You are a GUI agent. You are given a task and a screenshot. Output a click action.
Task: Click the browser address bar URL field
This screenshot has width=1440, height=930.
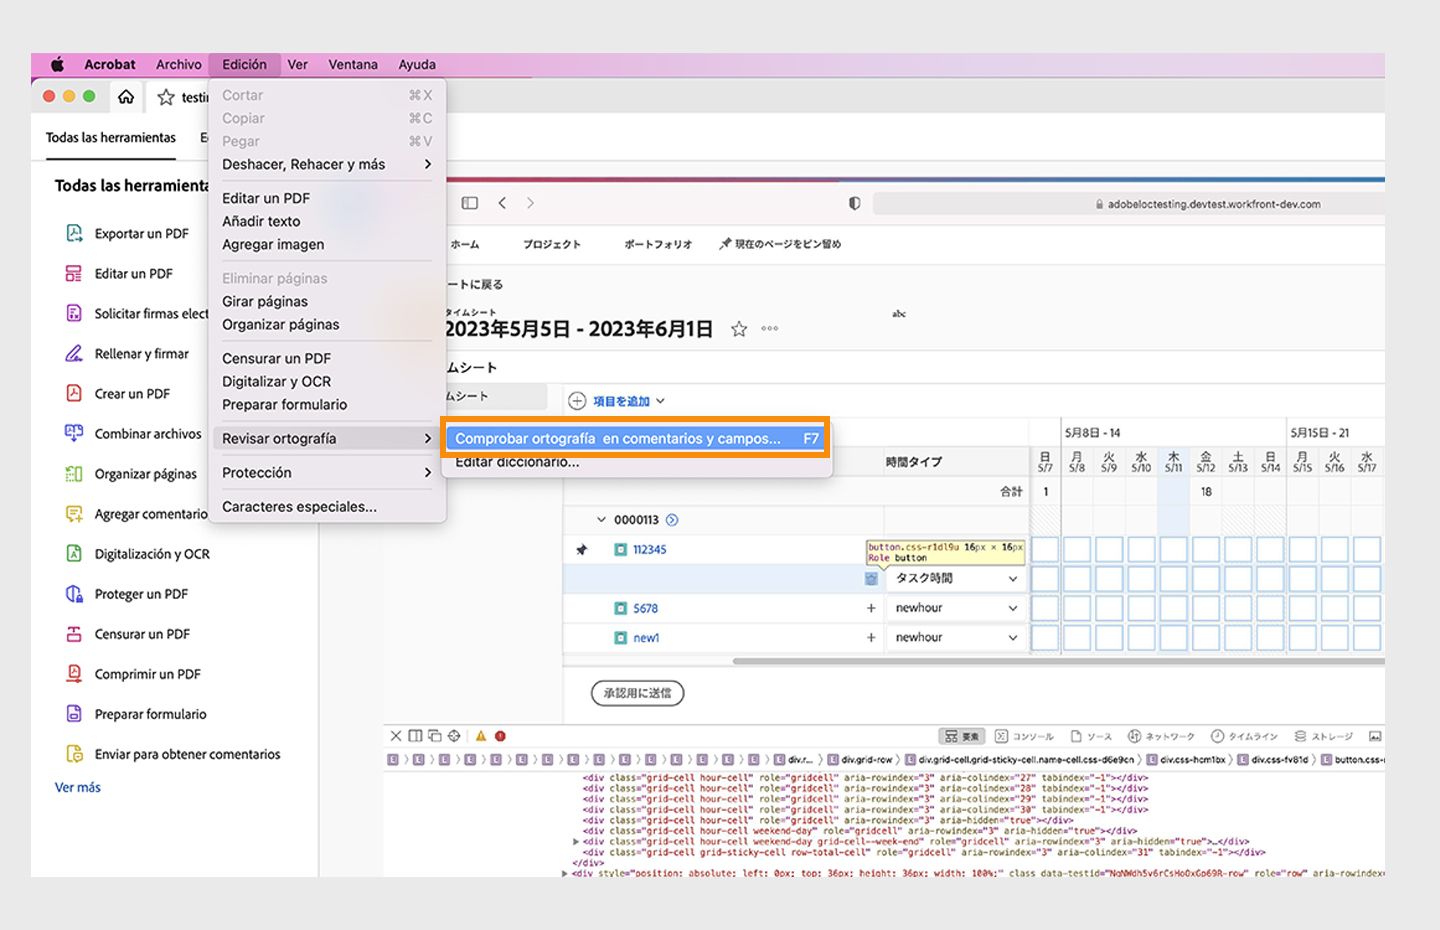(1208, 204)
